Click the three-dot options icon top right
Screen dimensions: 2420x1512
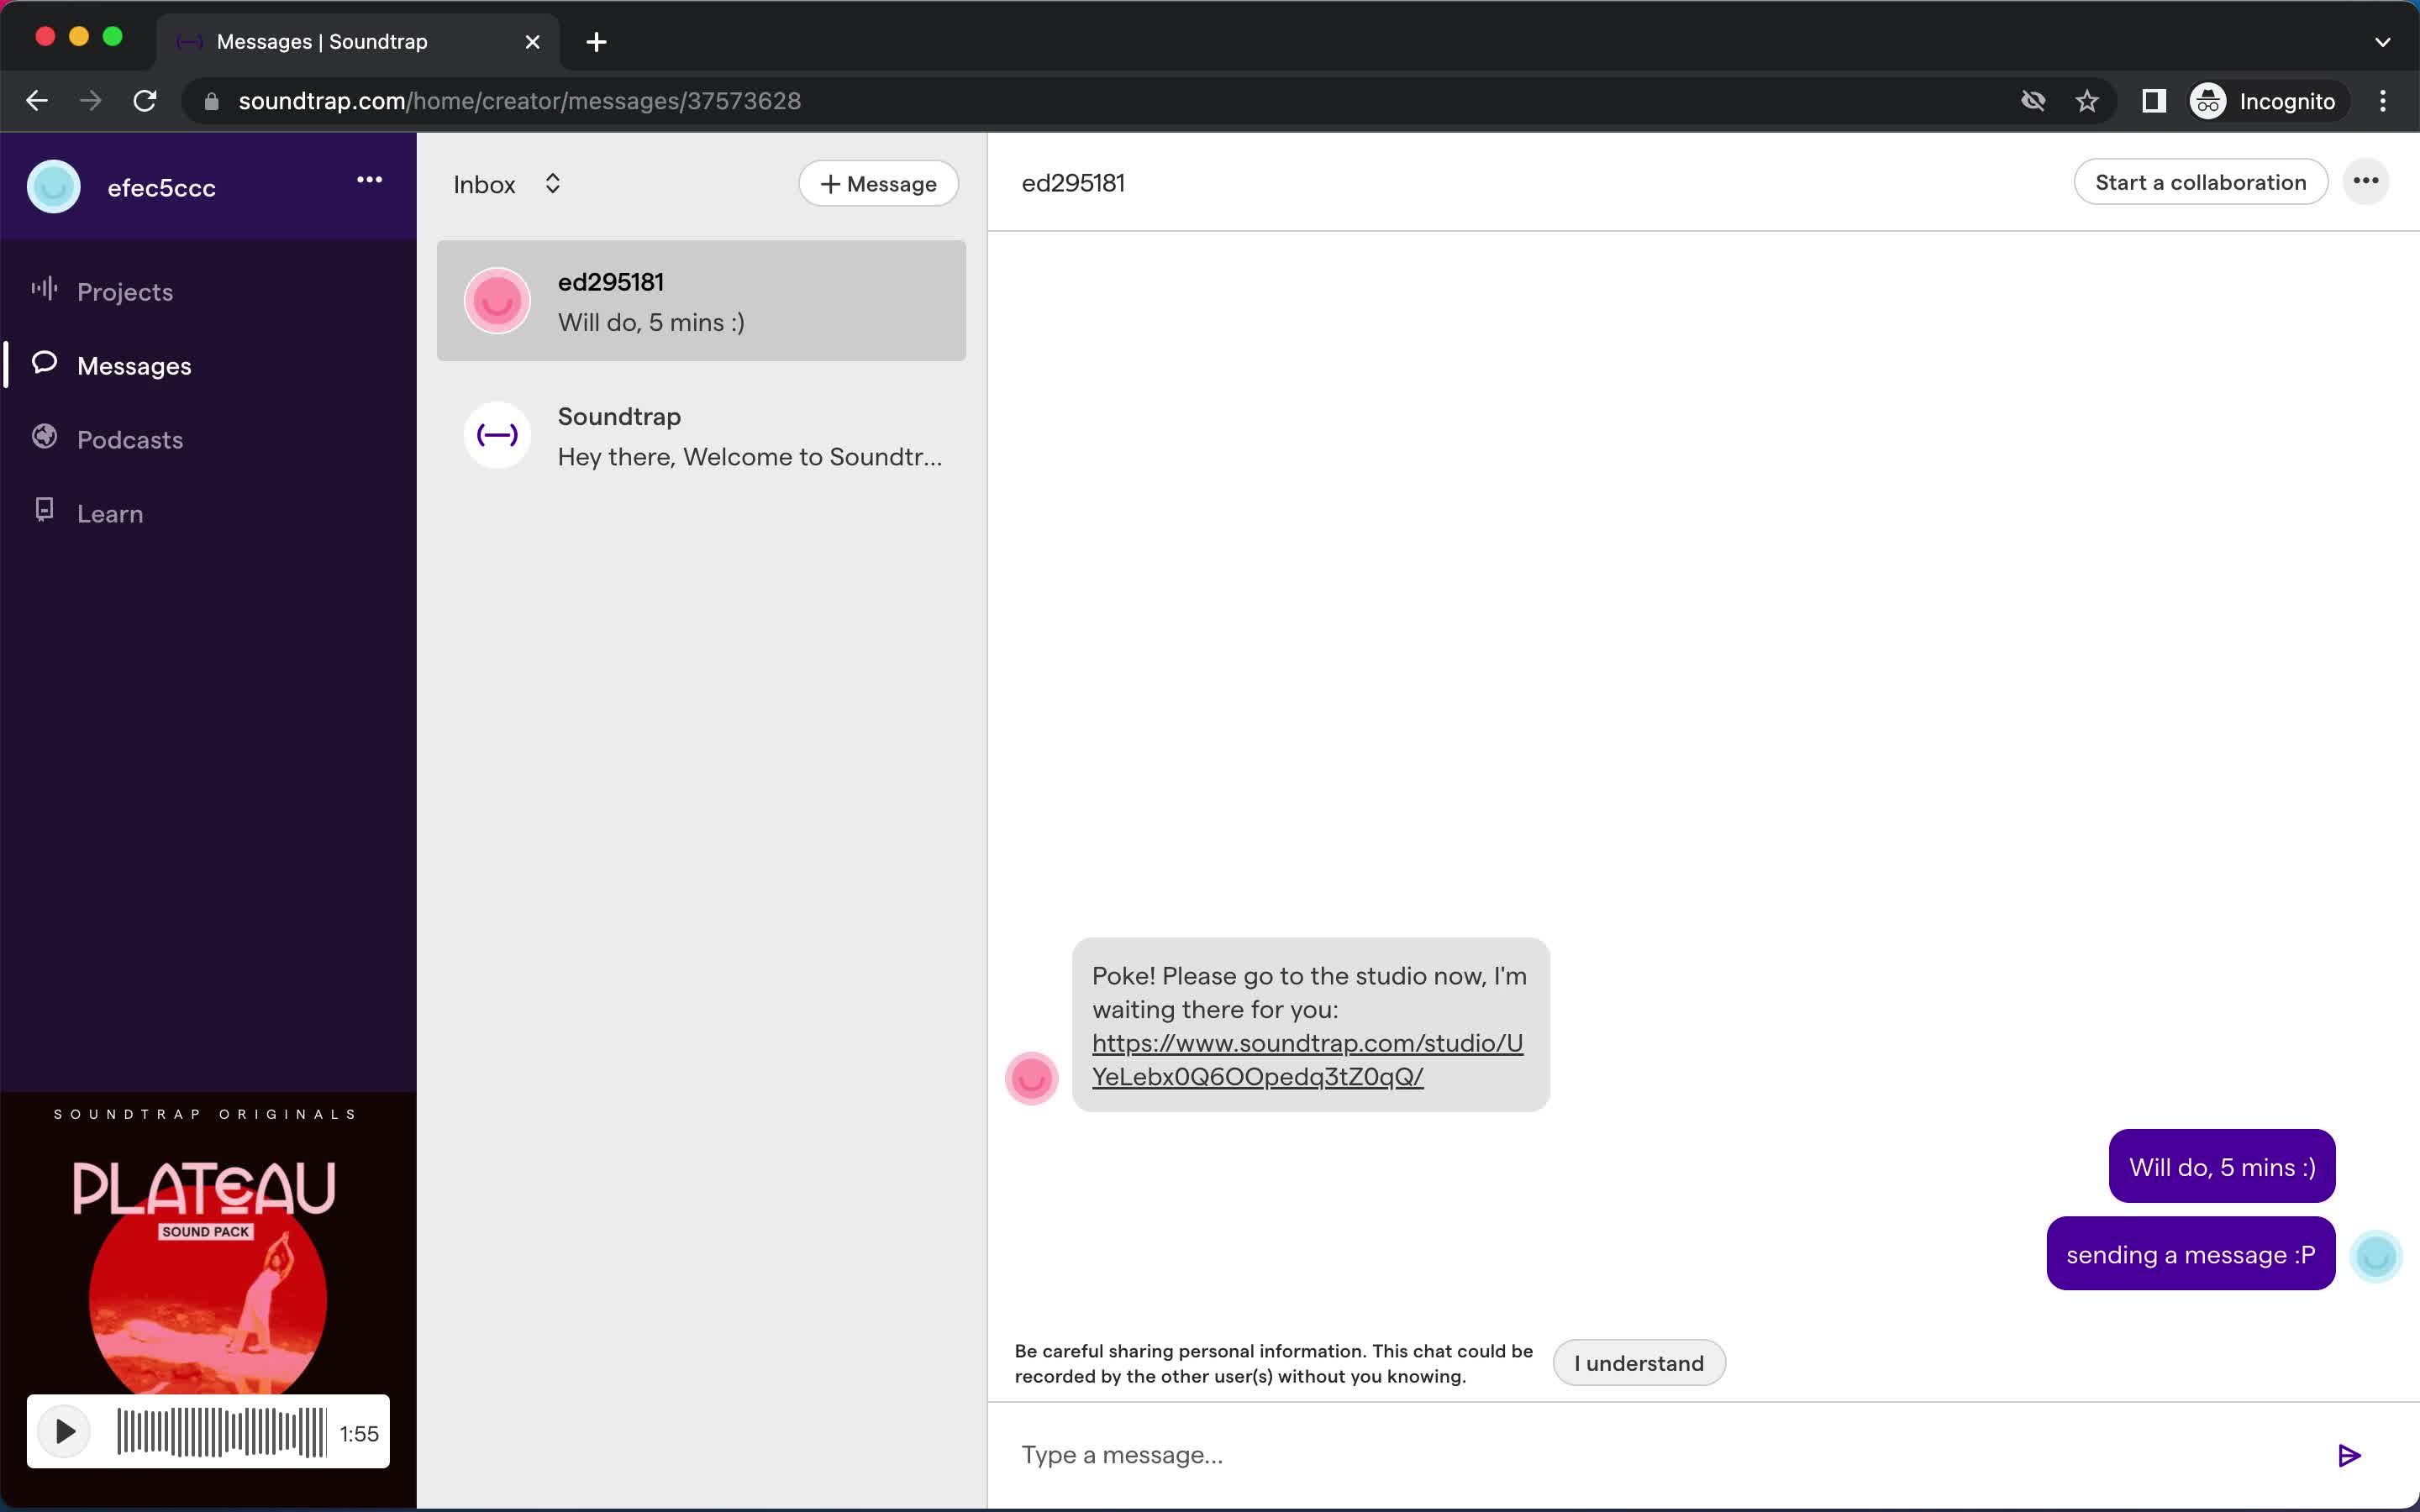(x=2368, y=181)
